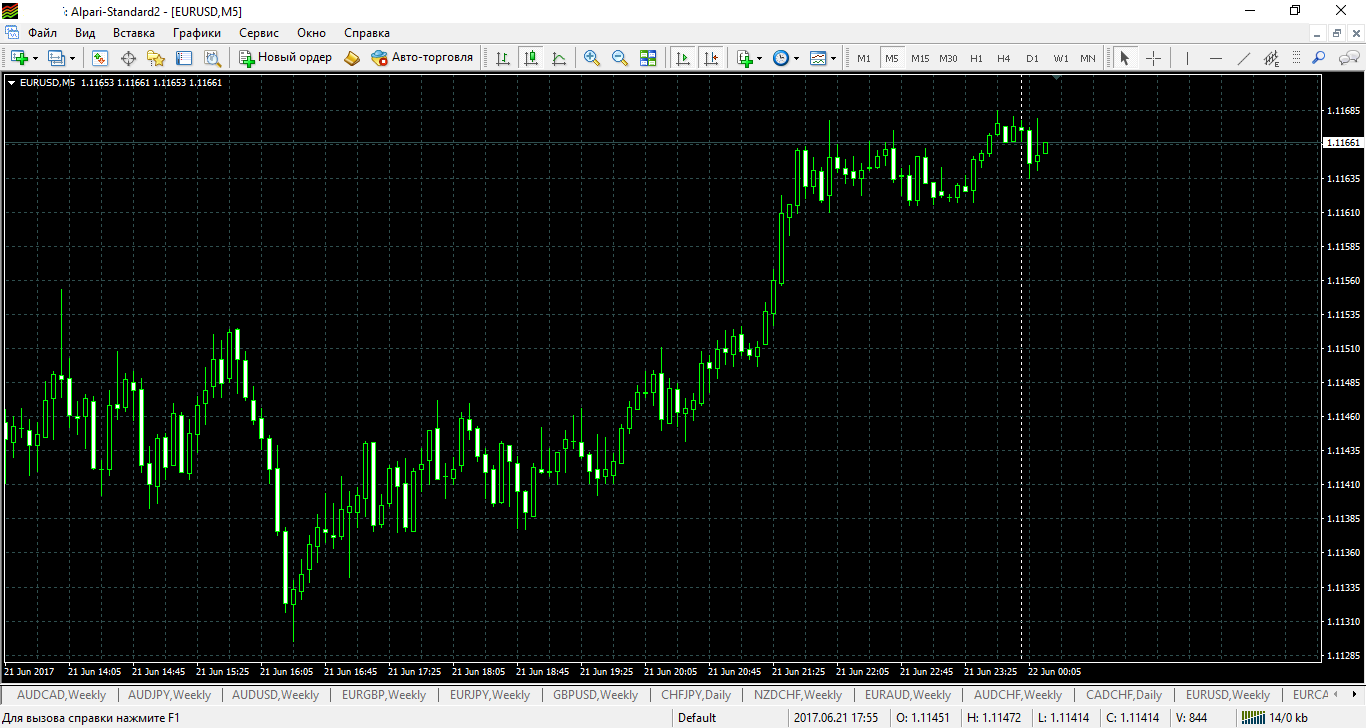
Task: Open the Data Window crosshair-circle icon
Action: [128, 58]
